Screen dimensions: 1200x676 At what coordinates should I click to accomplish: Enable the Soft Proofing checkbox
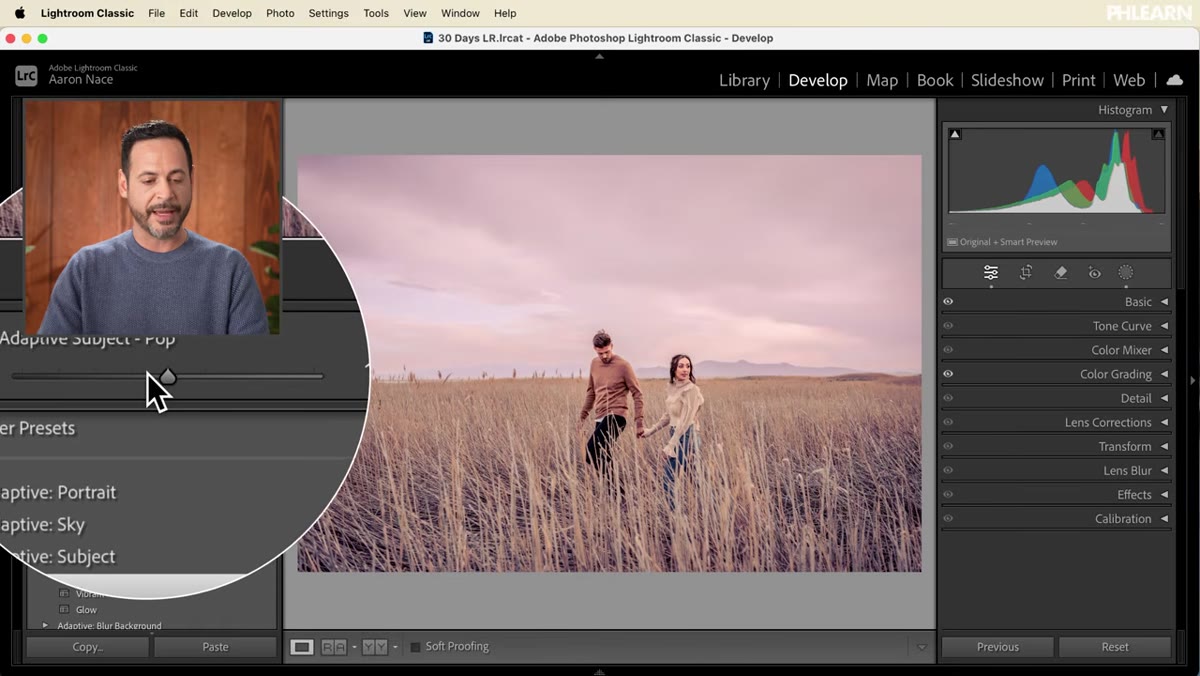point(416,647)
